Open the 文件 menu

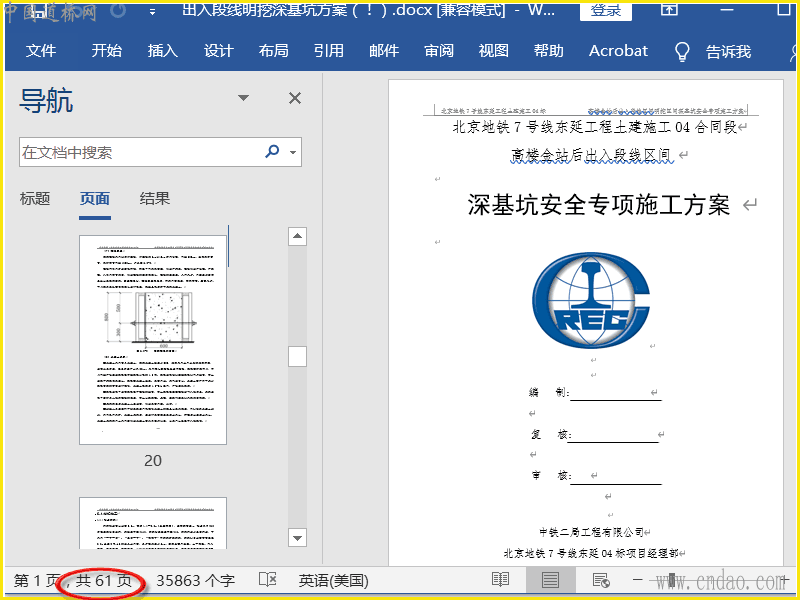click(41, 51)
